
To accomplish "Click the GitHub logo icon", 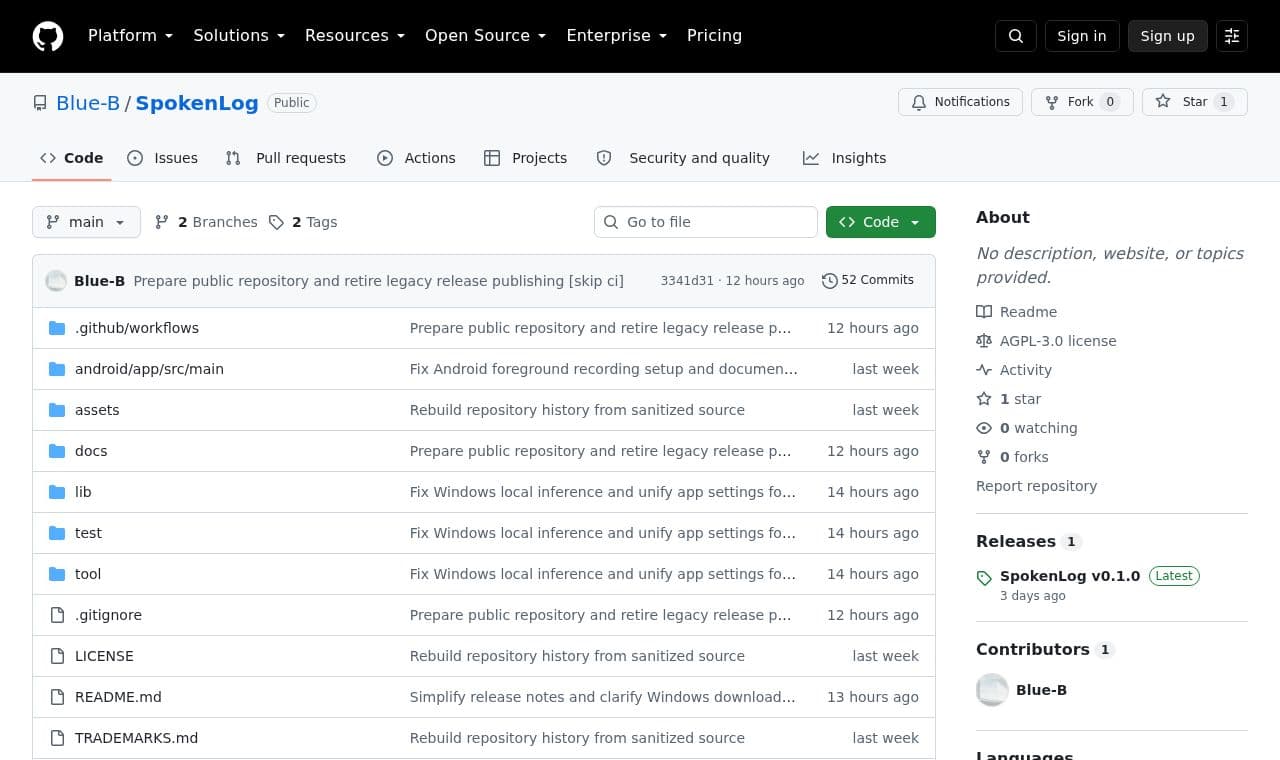I will pyautogui.click(x=48, y=36).
